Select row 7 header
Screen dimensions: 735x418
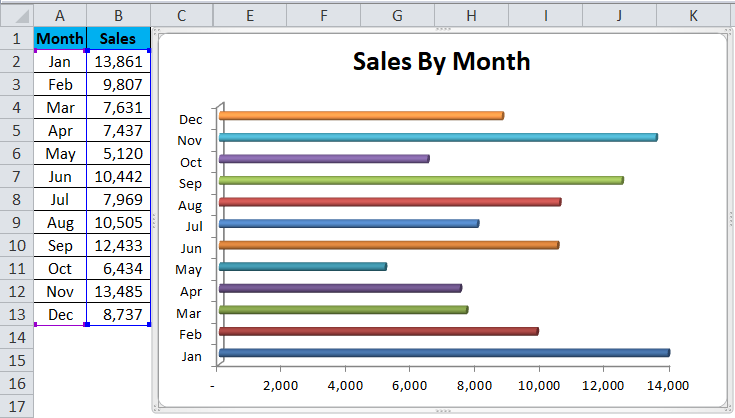[16, 176]
